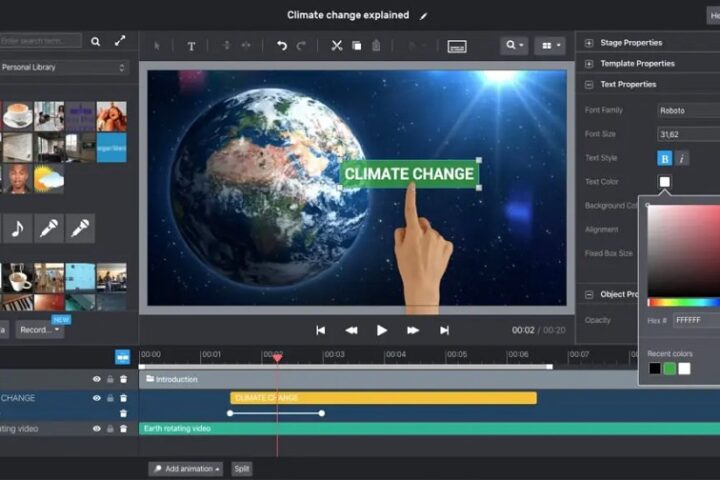Open the Font Family Roboto dropdown
Viewport: 720px width, 480px height.
point(688,111)
